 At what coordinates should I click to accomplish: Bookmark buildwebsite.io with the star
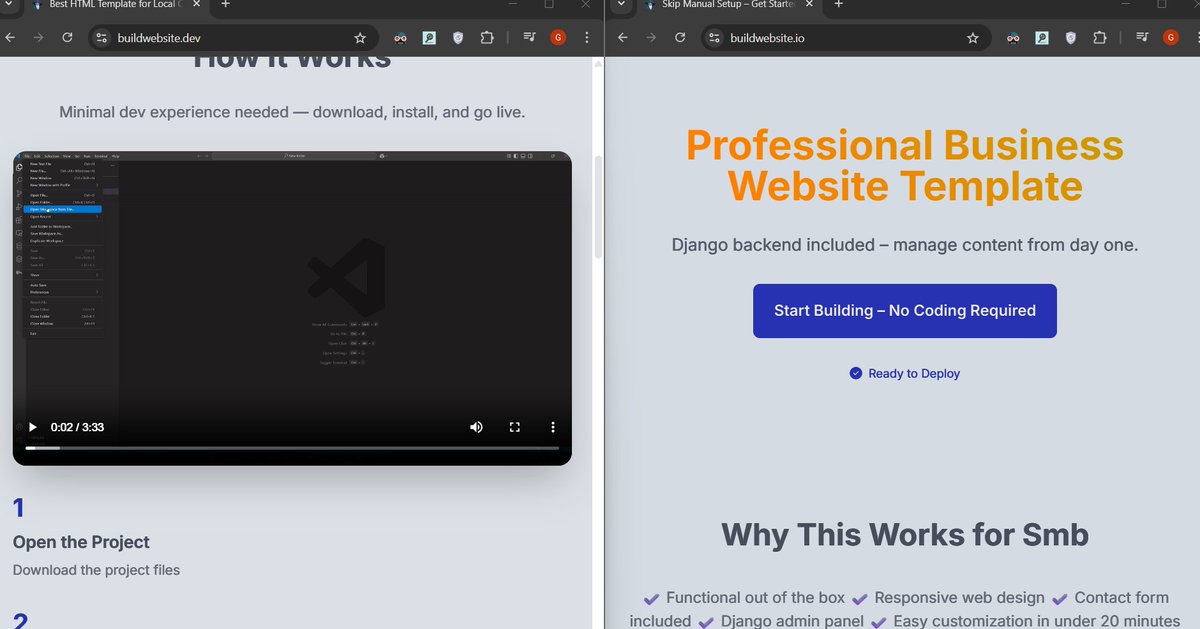coord(972,37)
